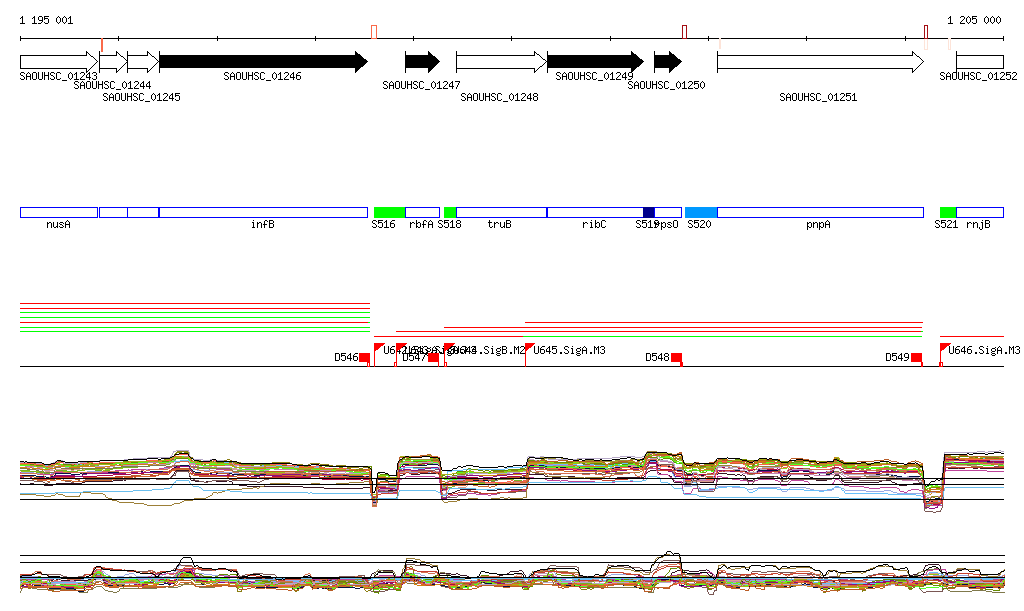Viewport: 1024px width, 611px height.
Task: Click the infB gene segment
Action: pos(263,213)
